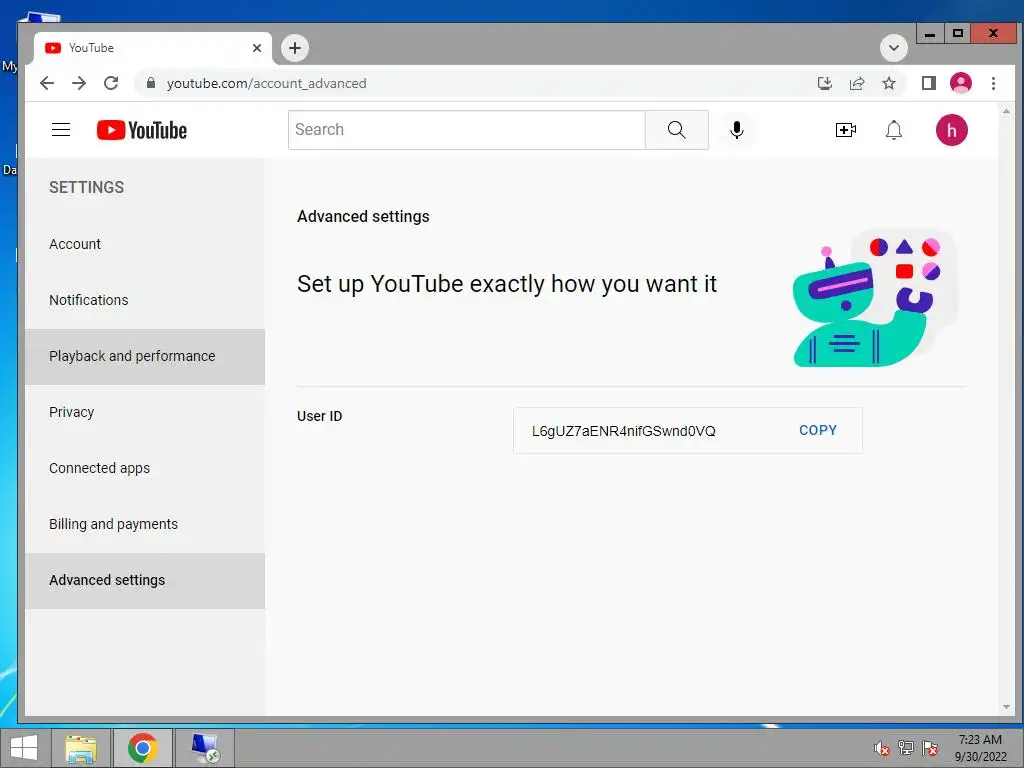Click the taskbar clock
Viewport: 1024px width, 768px height.
point(980,748)
